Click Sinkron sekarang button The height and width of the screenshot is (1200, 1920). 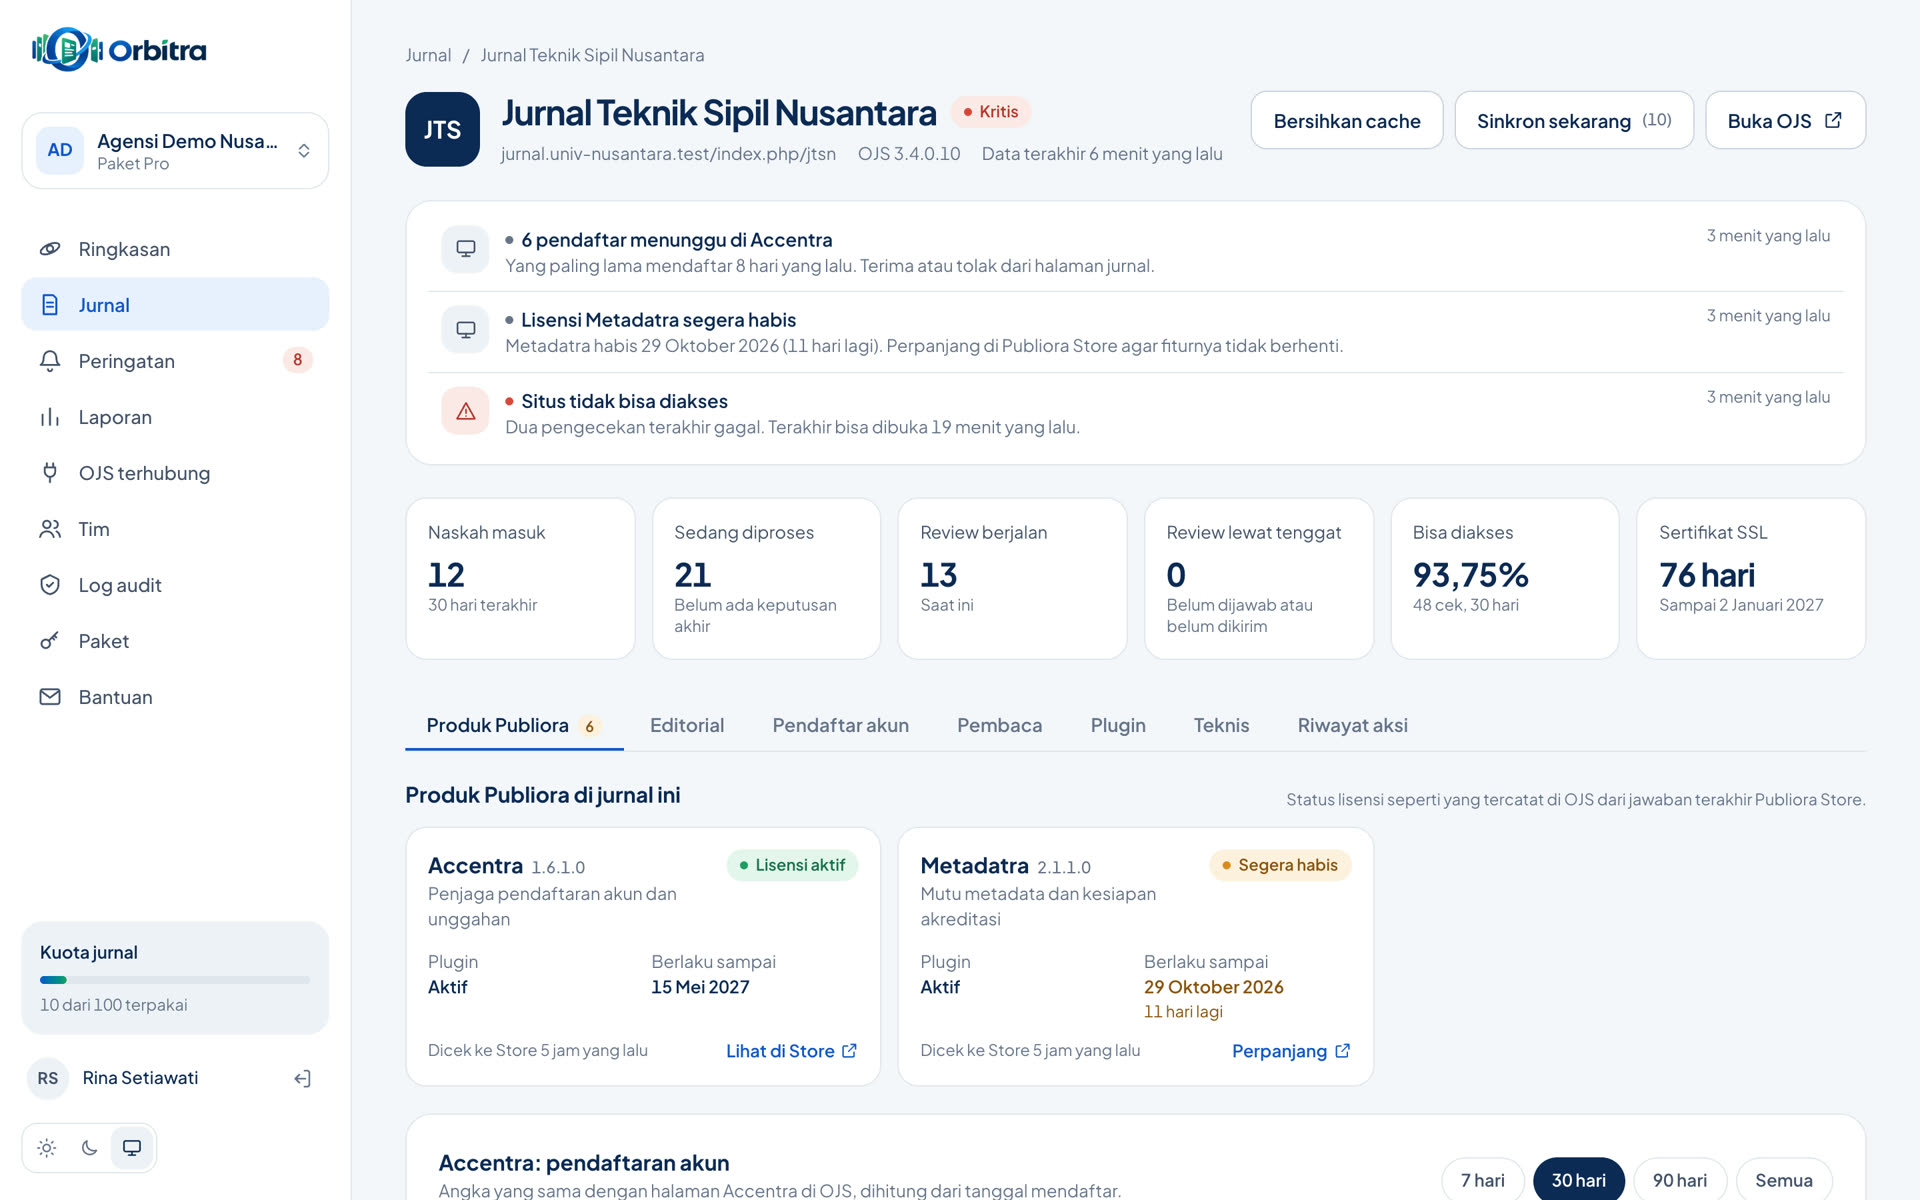coord(1574,120)
